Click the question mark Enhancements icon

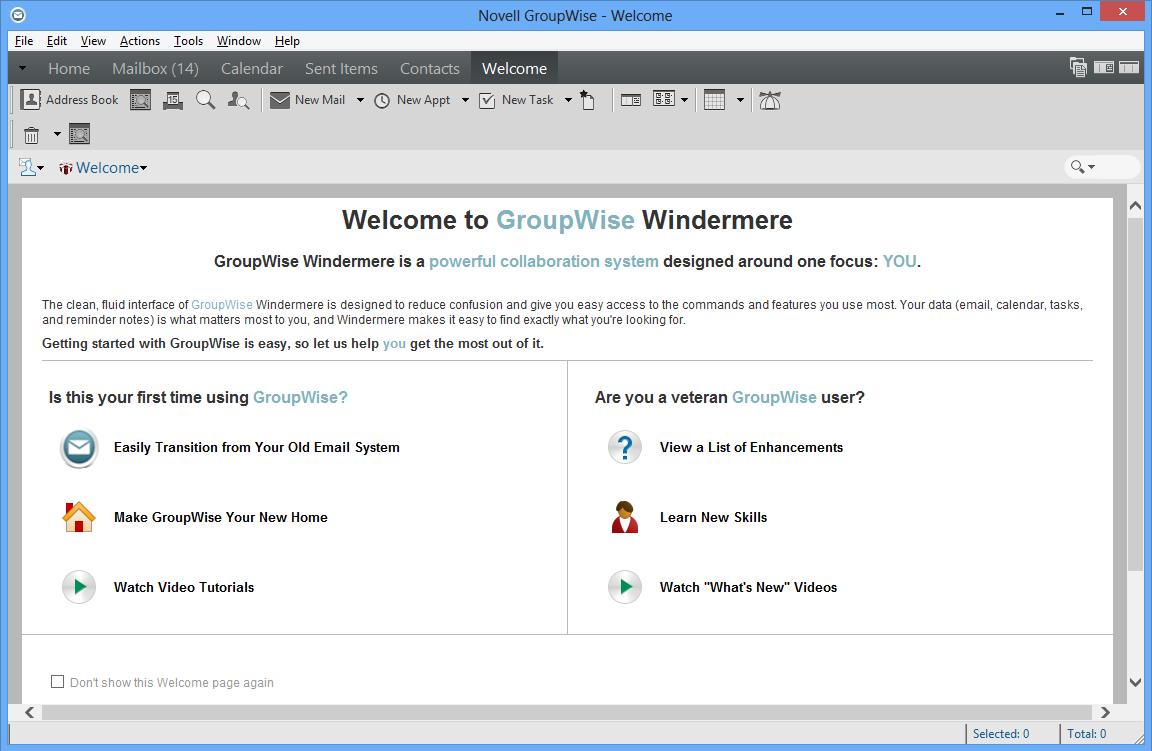625,448
